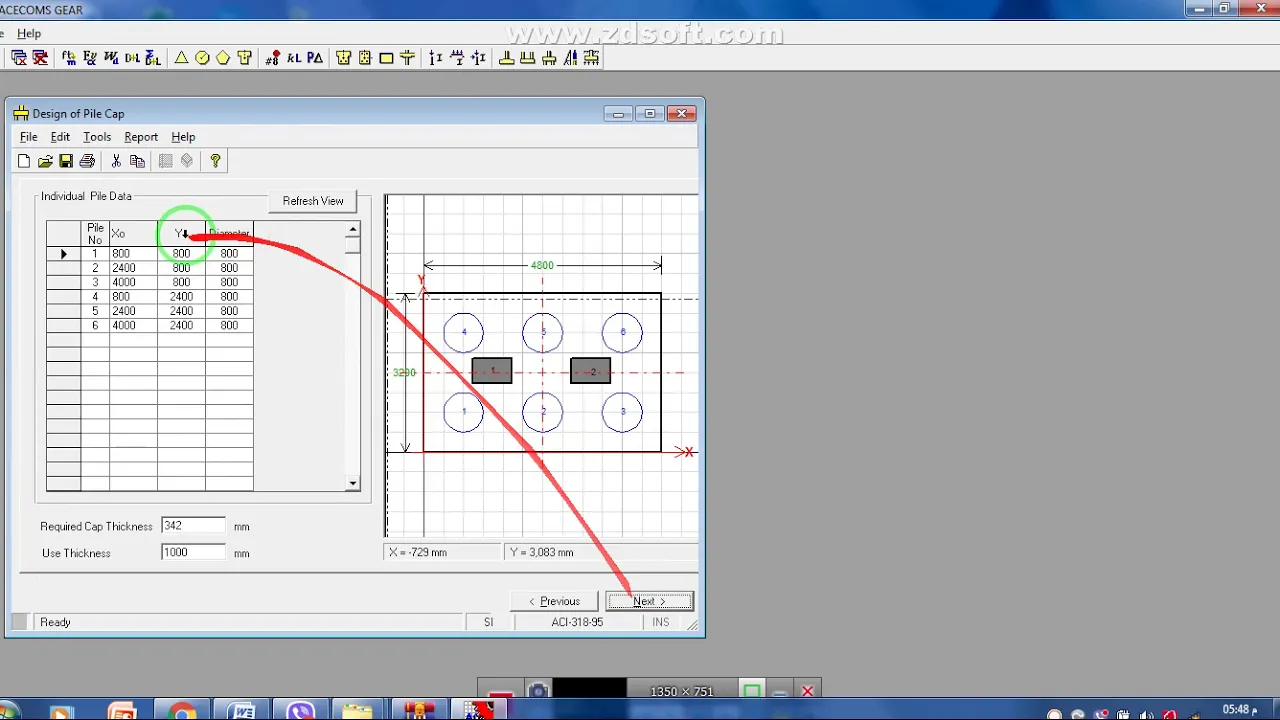Click the dotted rectangular column section icon
The height and width of the screenshot is (720, 1280).
pyautogui.click(x=365, y=58)
